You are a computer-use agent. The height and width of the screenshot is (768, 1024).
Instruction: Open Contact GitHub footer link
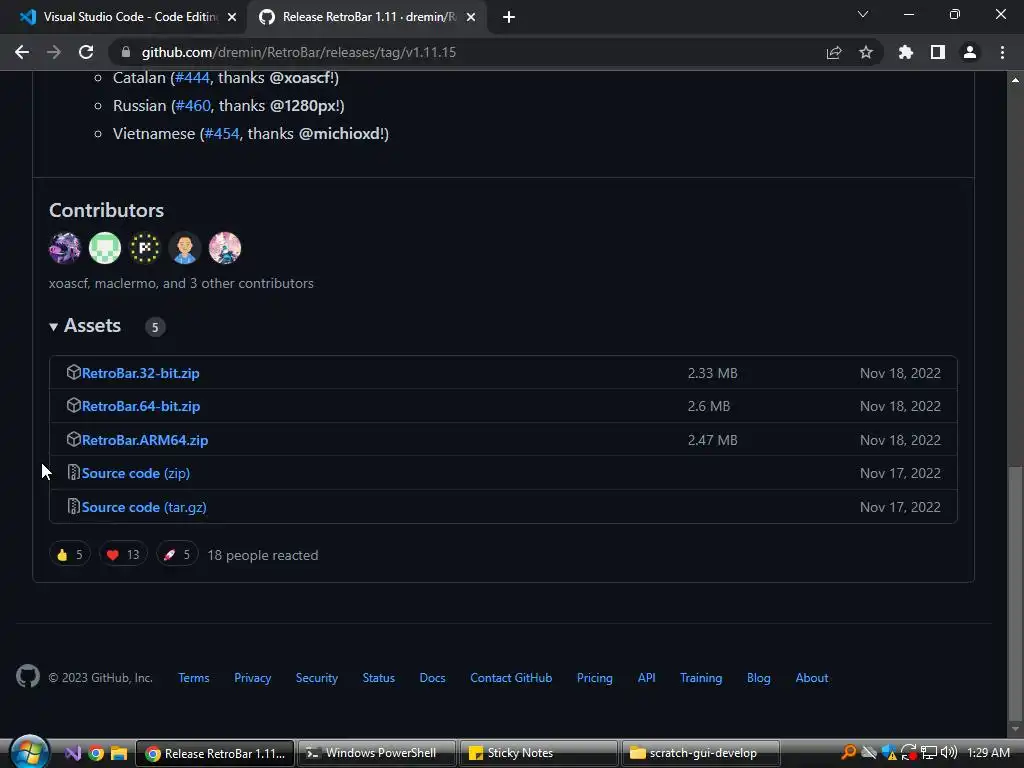coord(511,678)
